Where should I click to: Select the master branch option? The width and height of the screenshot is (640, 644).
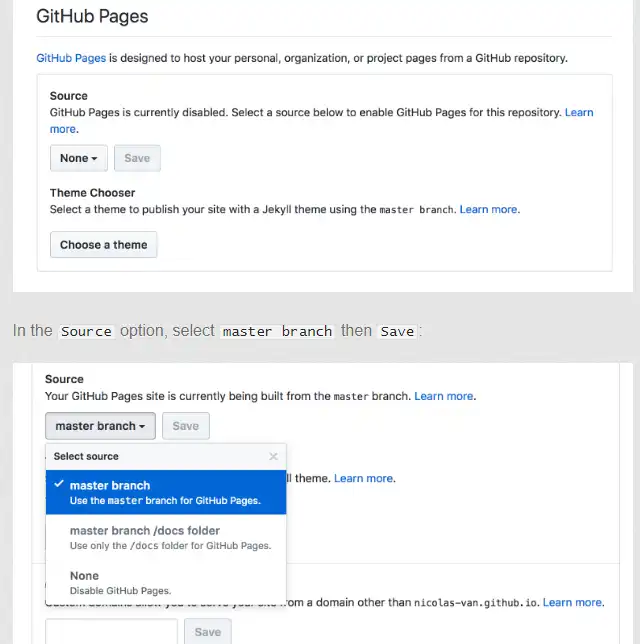166,492
